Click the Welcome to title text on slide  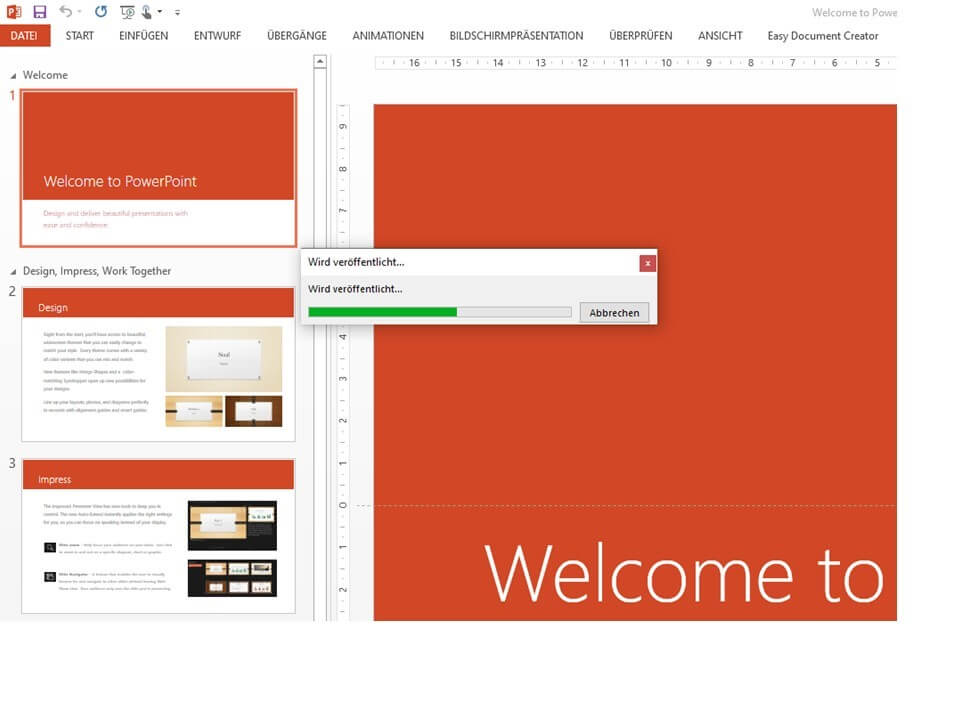684,574
